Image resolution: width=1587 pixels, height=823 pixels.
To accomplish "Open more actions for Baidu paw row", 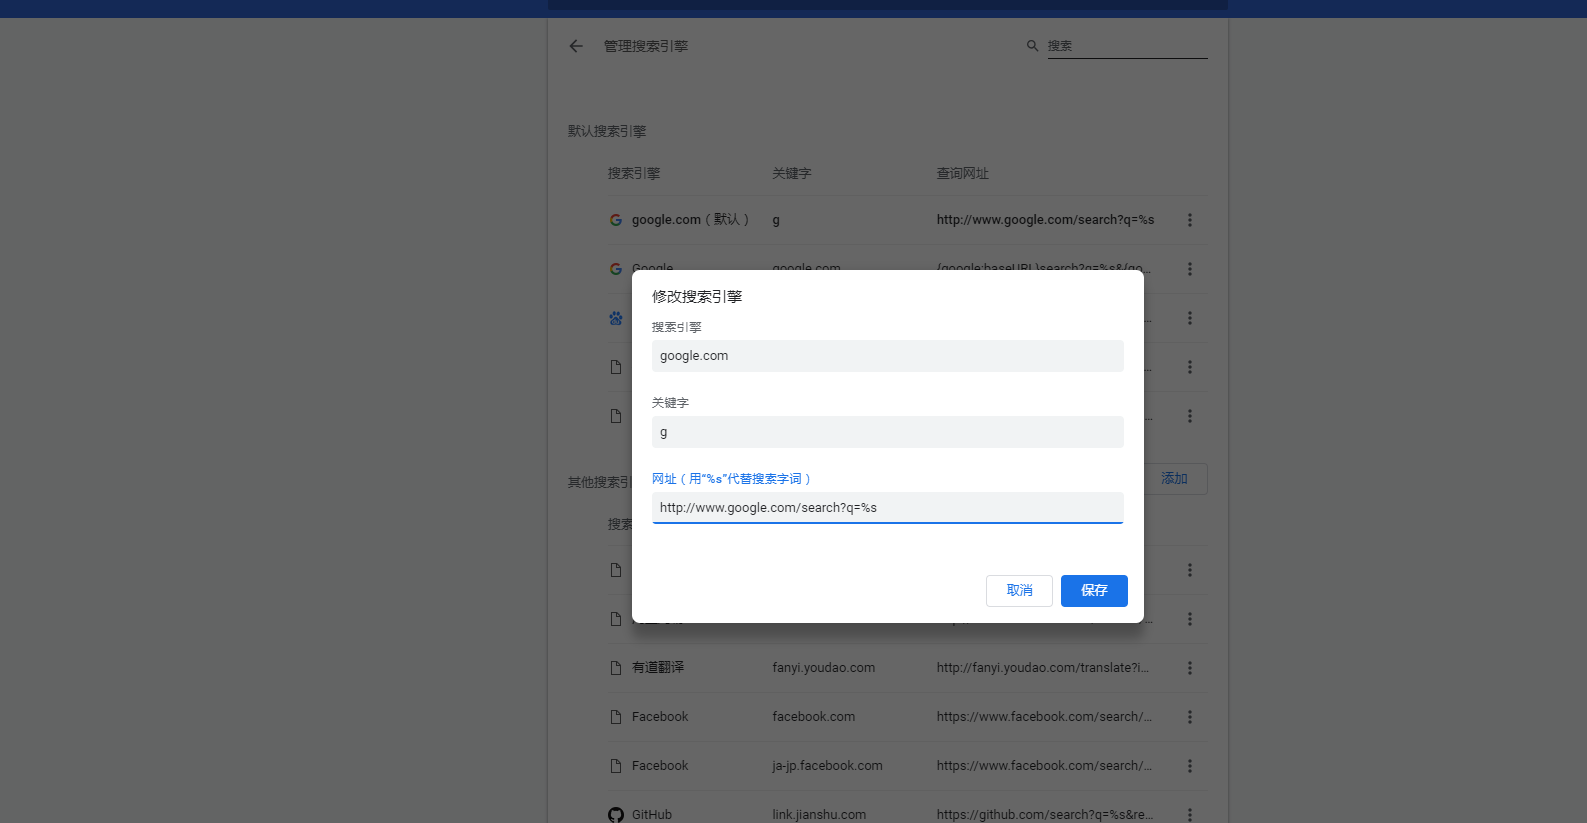I will (1190, 318).
